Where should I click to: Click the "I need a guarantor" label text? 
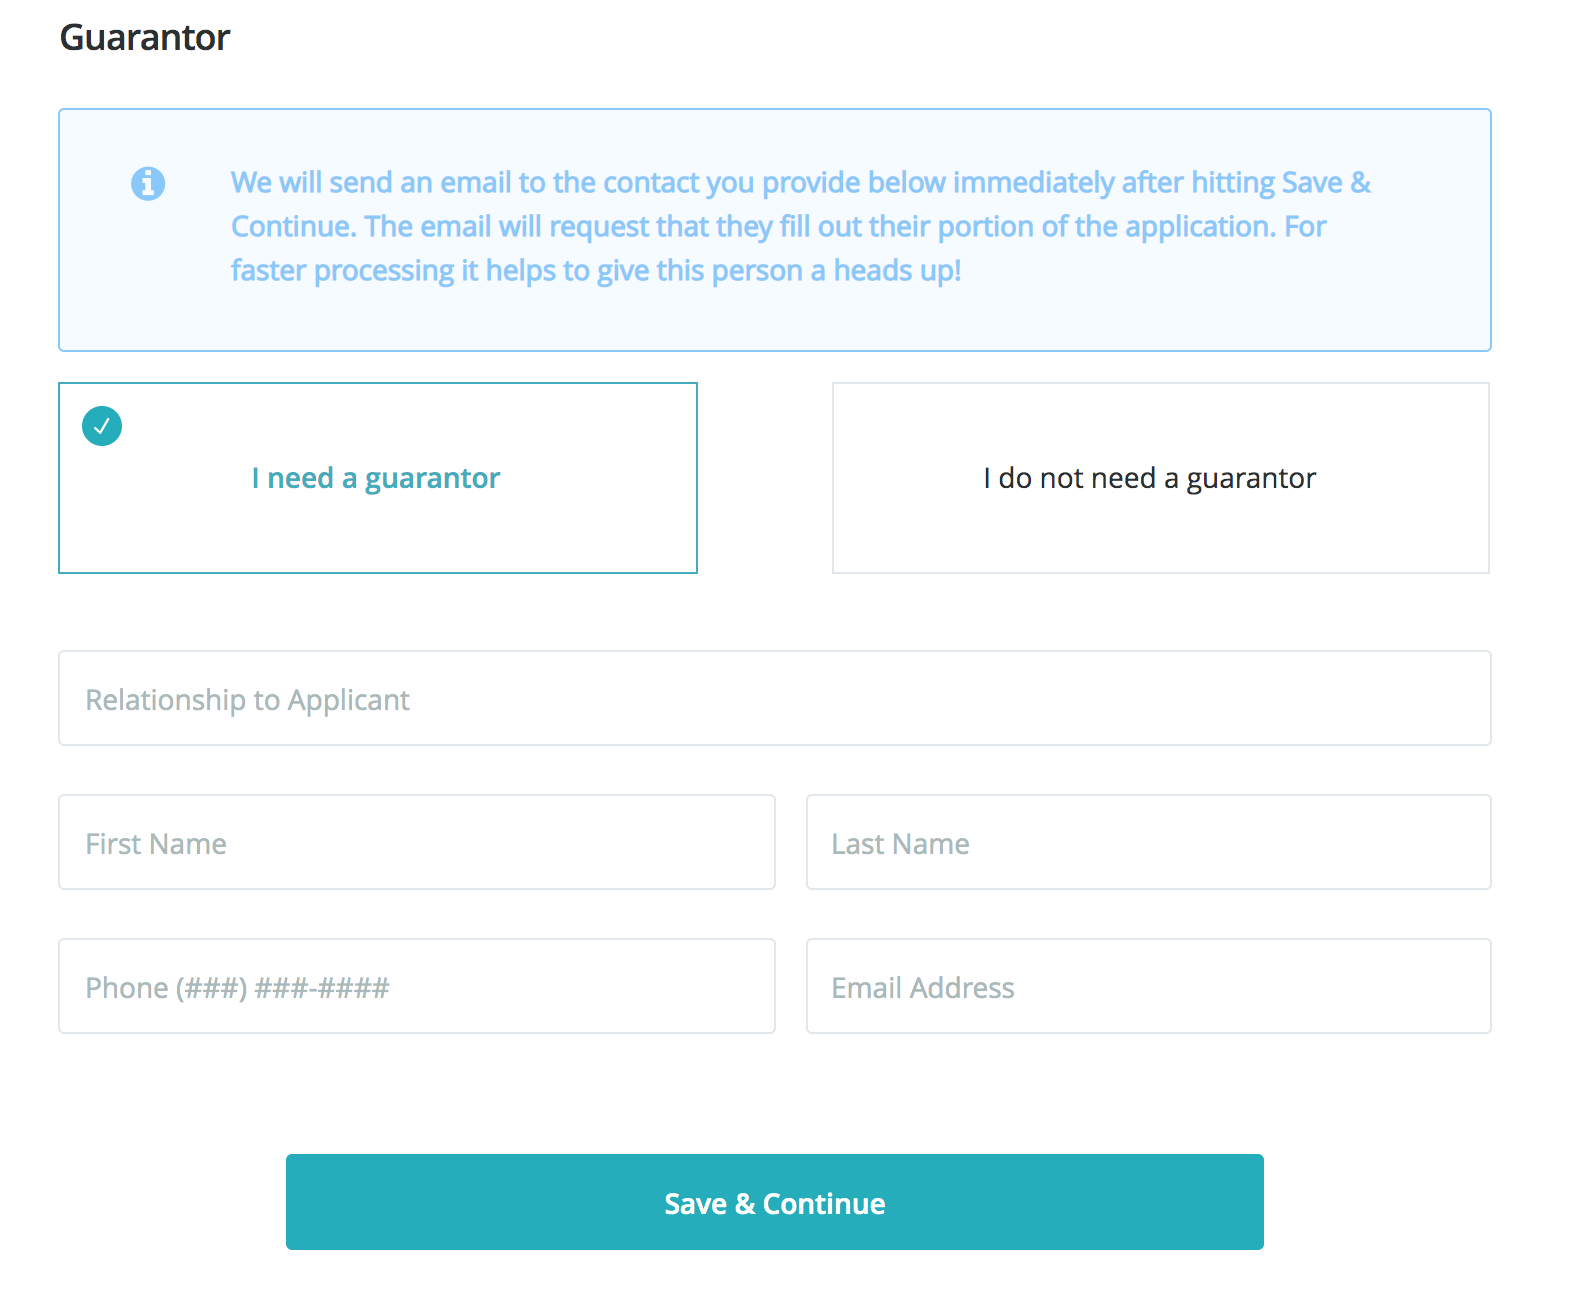click(x=376, y=478)
